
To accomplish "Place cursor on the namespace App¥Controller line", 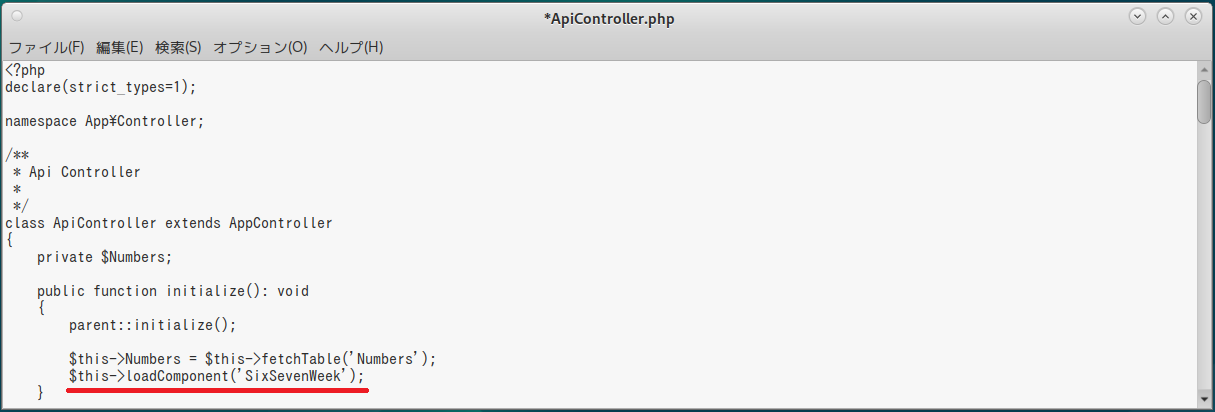I will click(x=104, y=121).
